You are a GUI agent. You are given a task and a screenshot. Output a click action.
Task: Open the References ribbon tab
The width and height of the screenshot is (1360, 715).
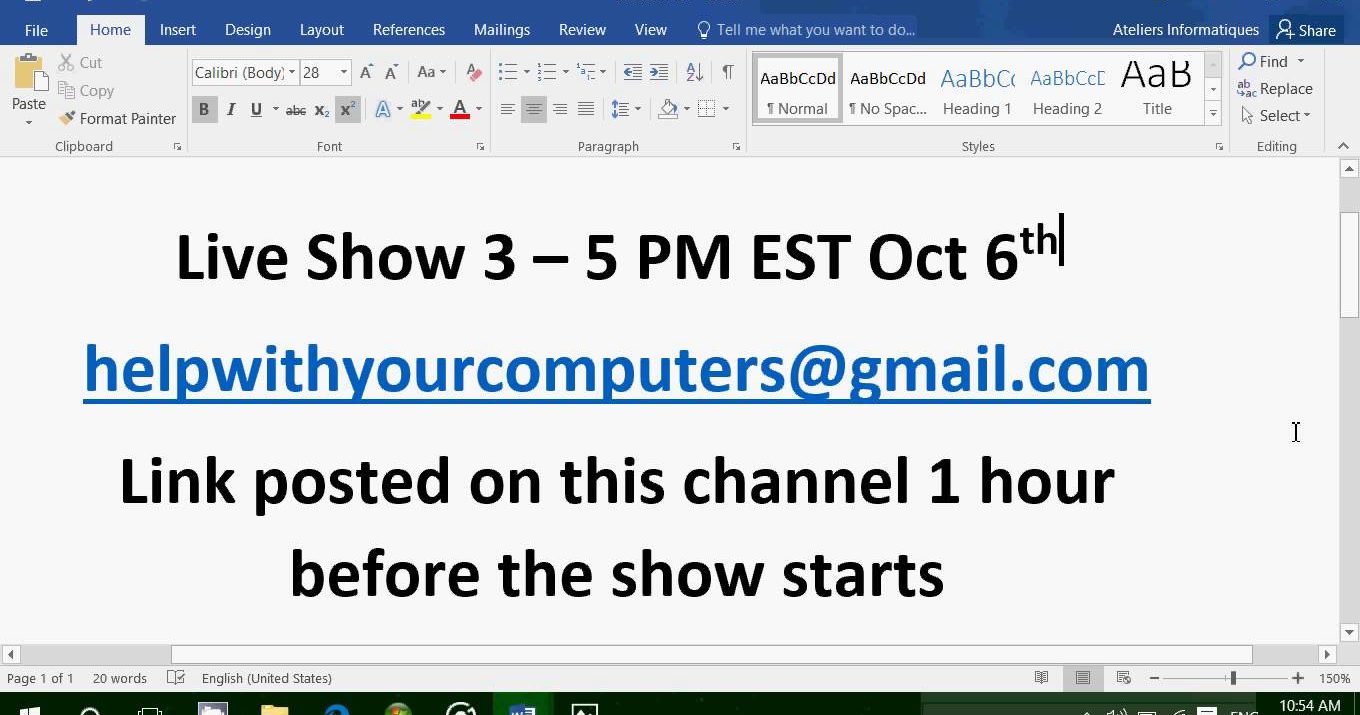[408, 30]
